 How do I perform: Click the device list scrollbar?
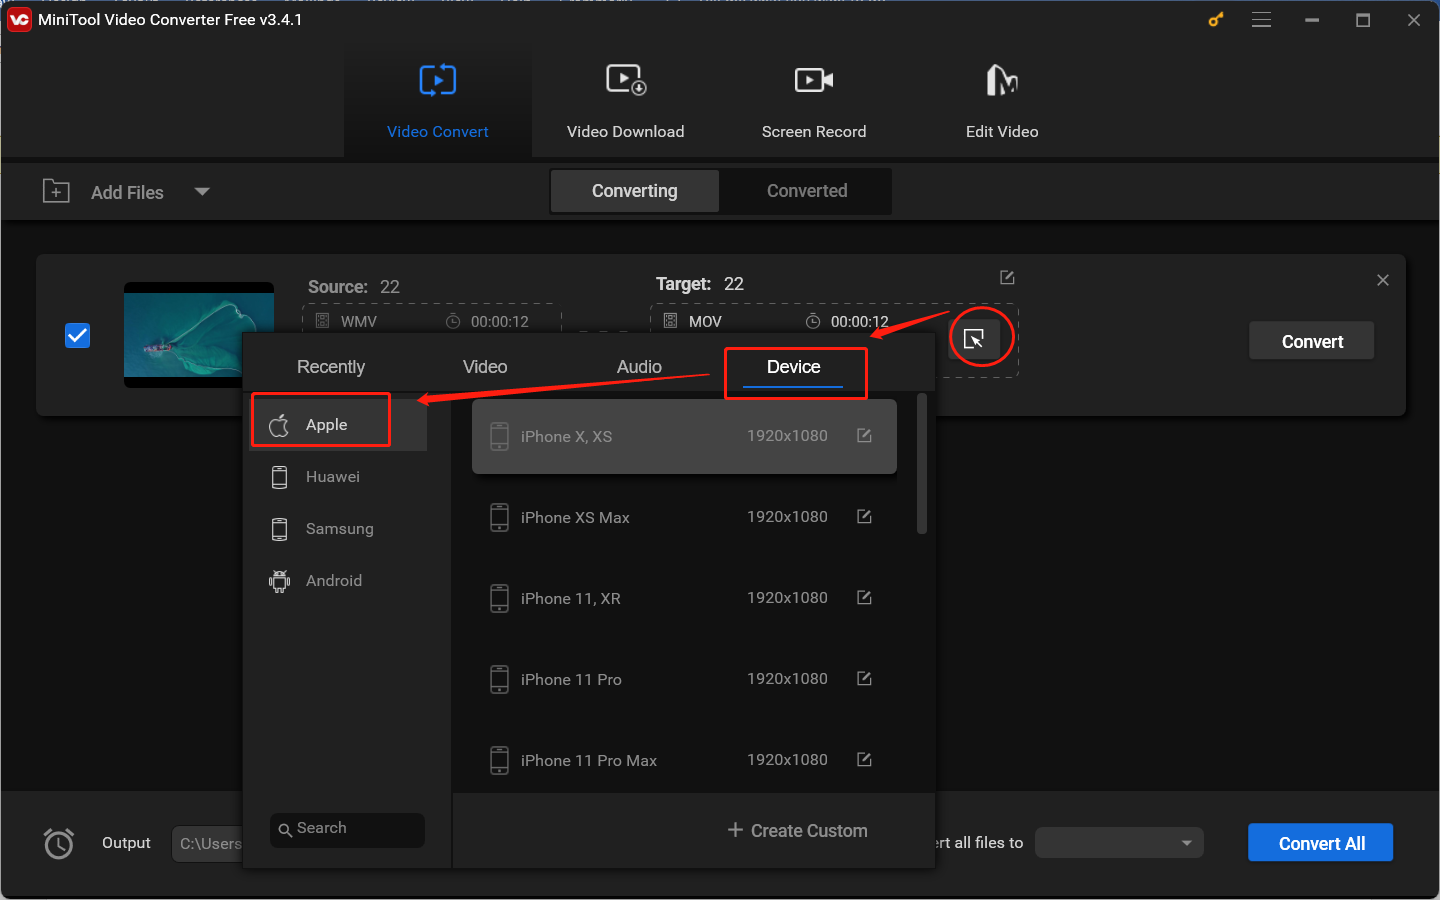(x=922, y=464)
